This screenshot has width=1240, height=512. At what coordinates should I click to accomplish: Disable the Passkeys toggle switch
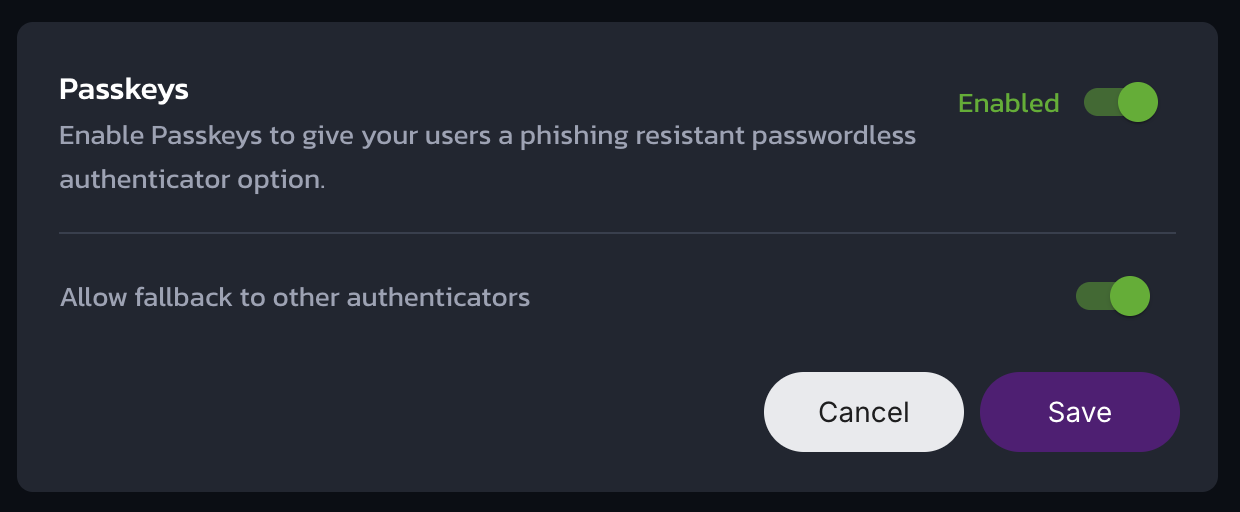[1120, 102]
